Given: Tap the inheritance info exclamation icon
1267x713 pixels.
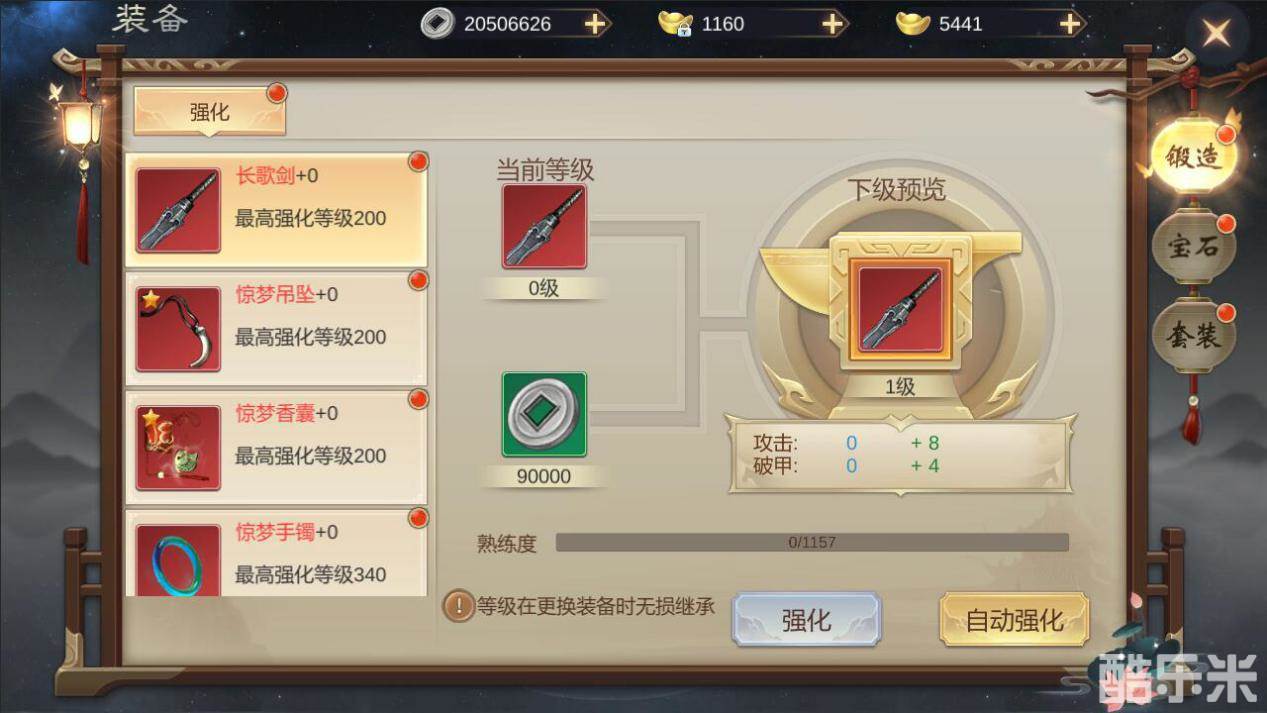Looking at the screenshot, I should click(458, 605).
